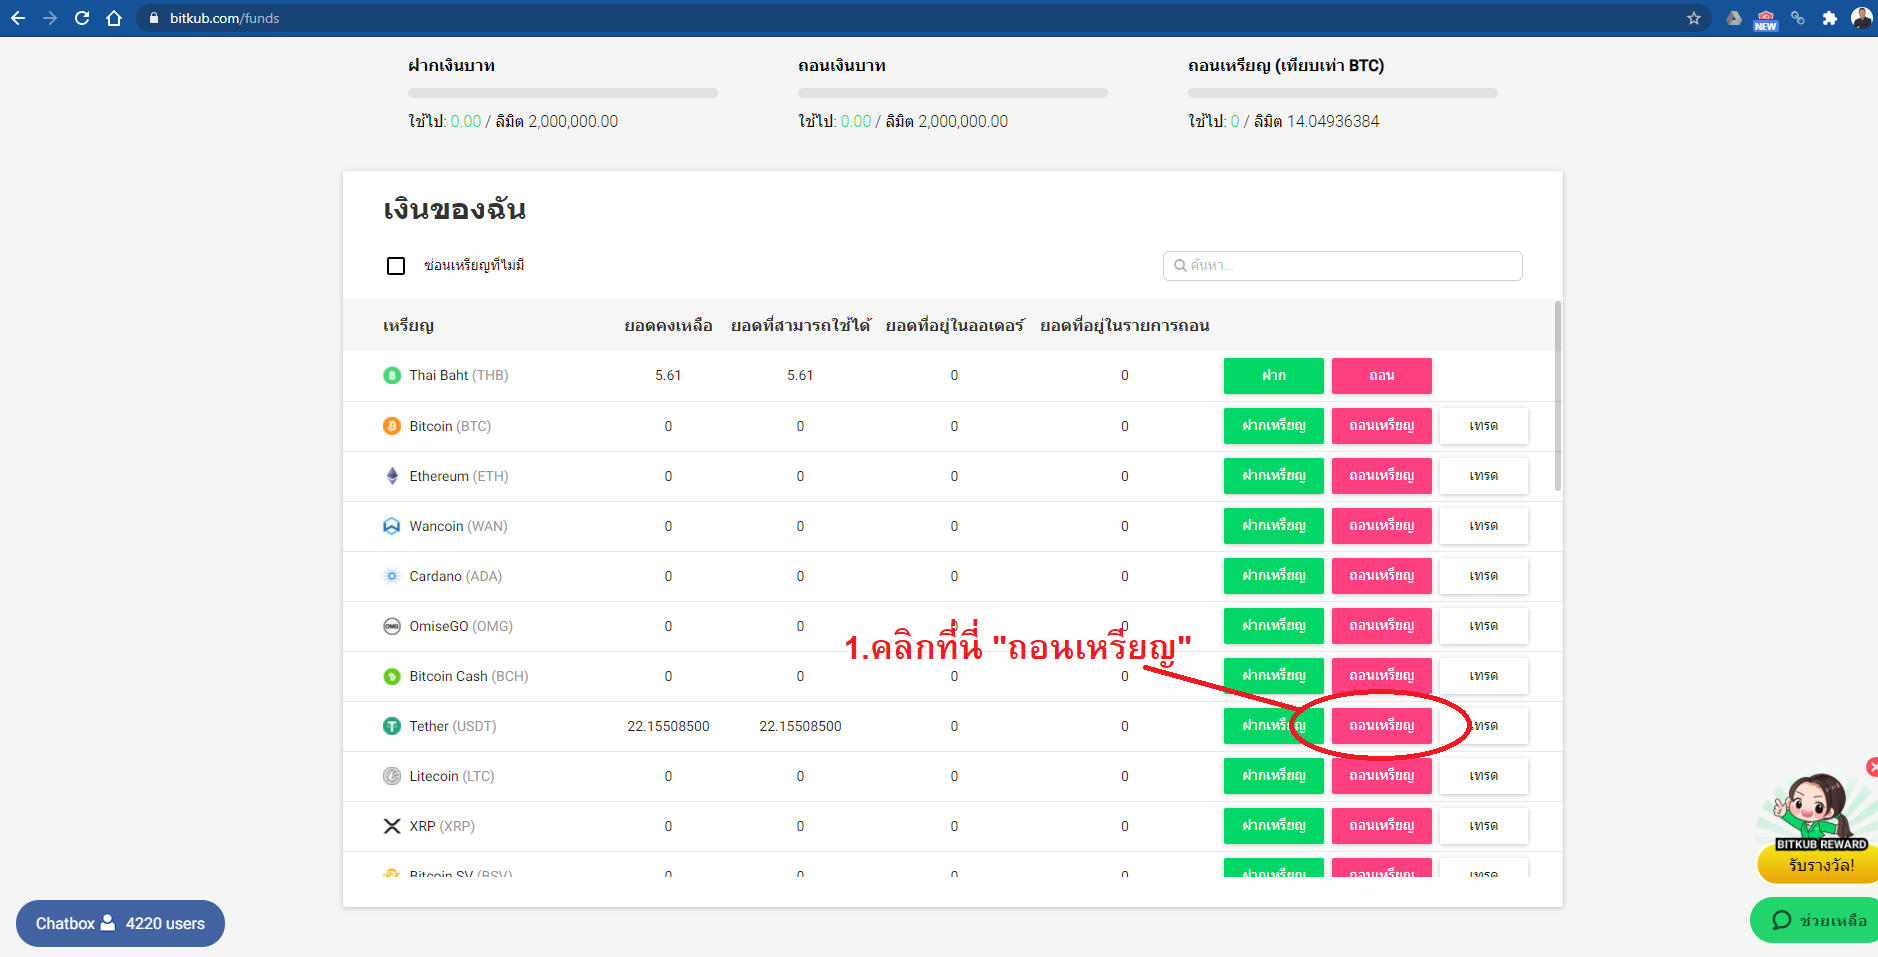The width and height of the screenshot is (1878, 957).
Task: Click the OmiseGO coin icon
Action: coord(392,626)
